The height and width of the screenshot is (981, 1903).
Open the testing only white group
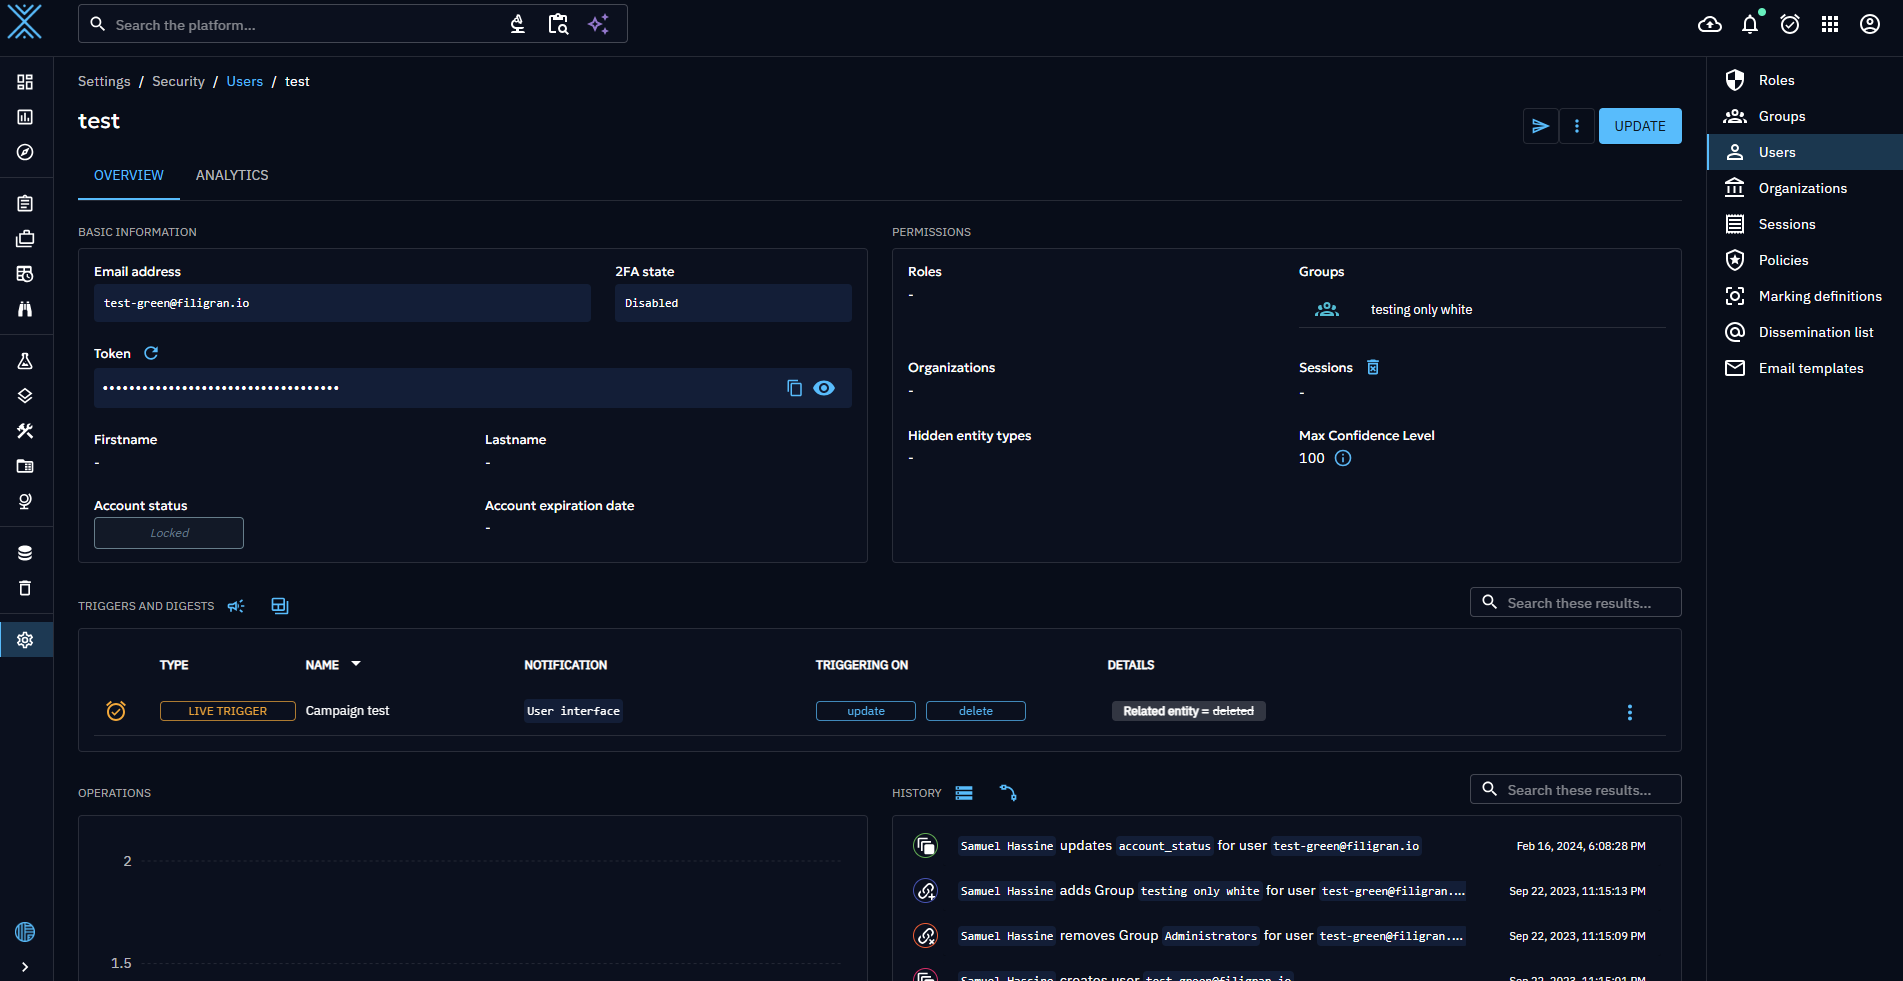1421,310
